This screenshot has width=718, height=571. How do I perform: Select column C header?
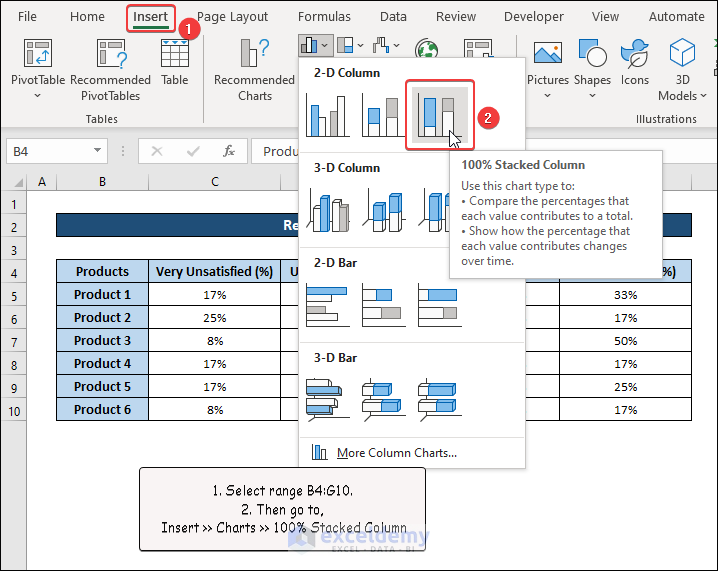(x=214, y=182)
